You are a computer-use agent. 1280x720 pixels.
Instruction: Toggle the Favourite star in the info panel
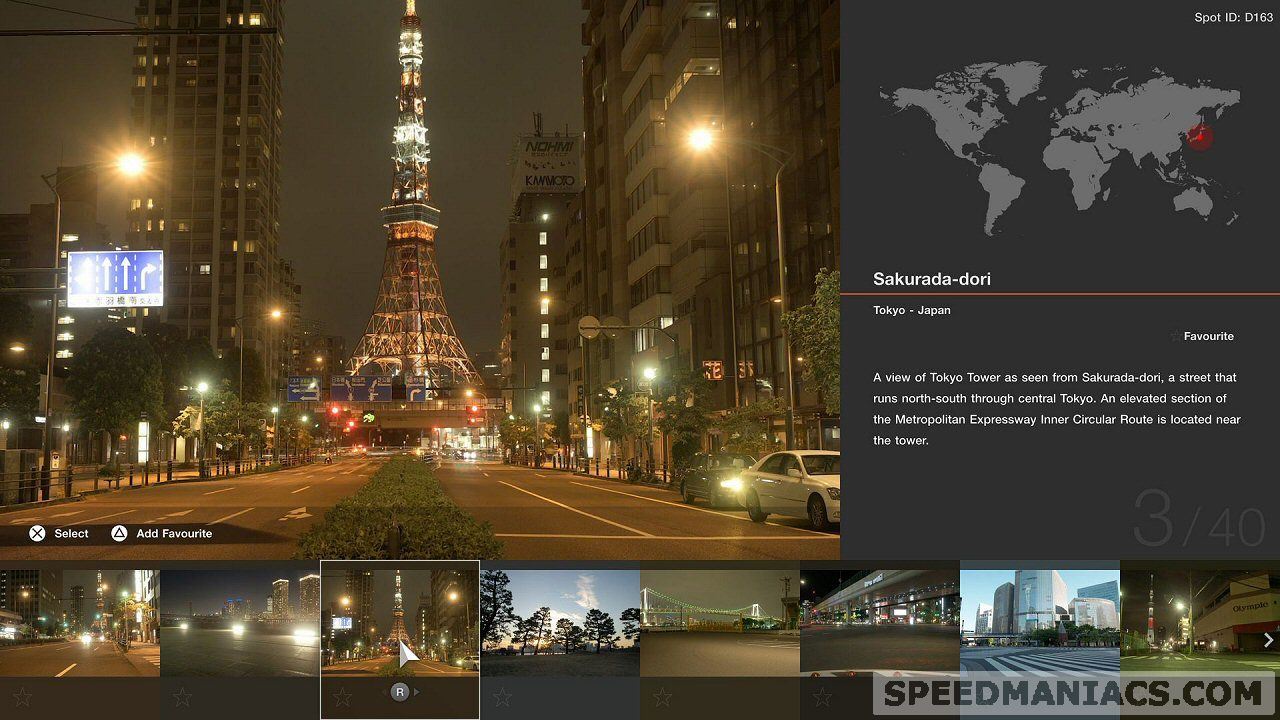tap(1175, 336)
